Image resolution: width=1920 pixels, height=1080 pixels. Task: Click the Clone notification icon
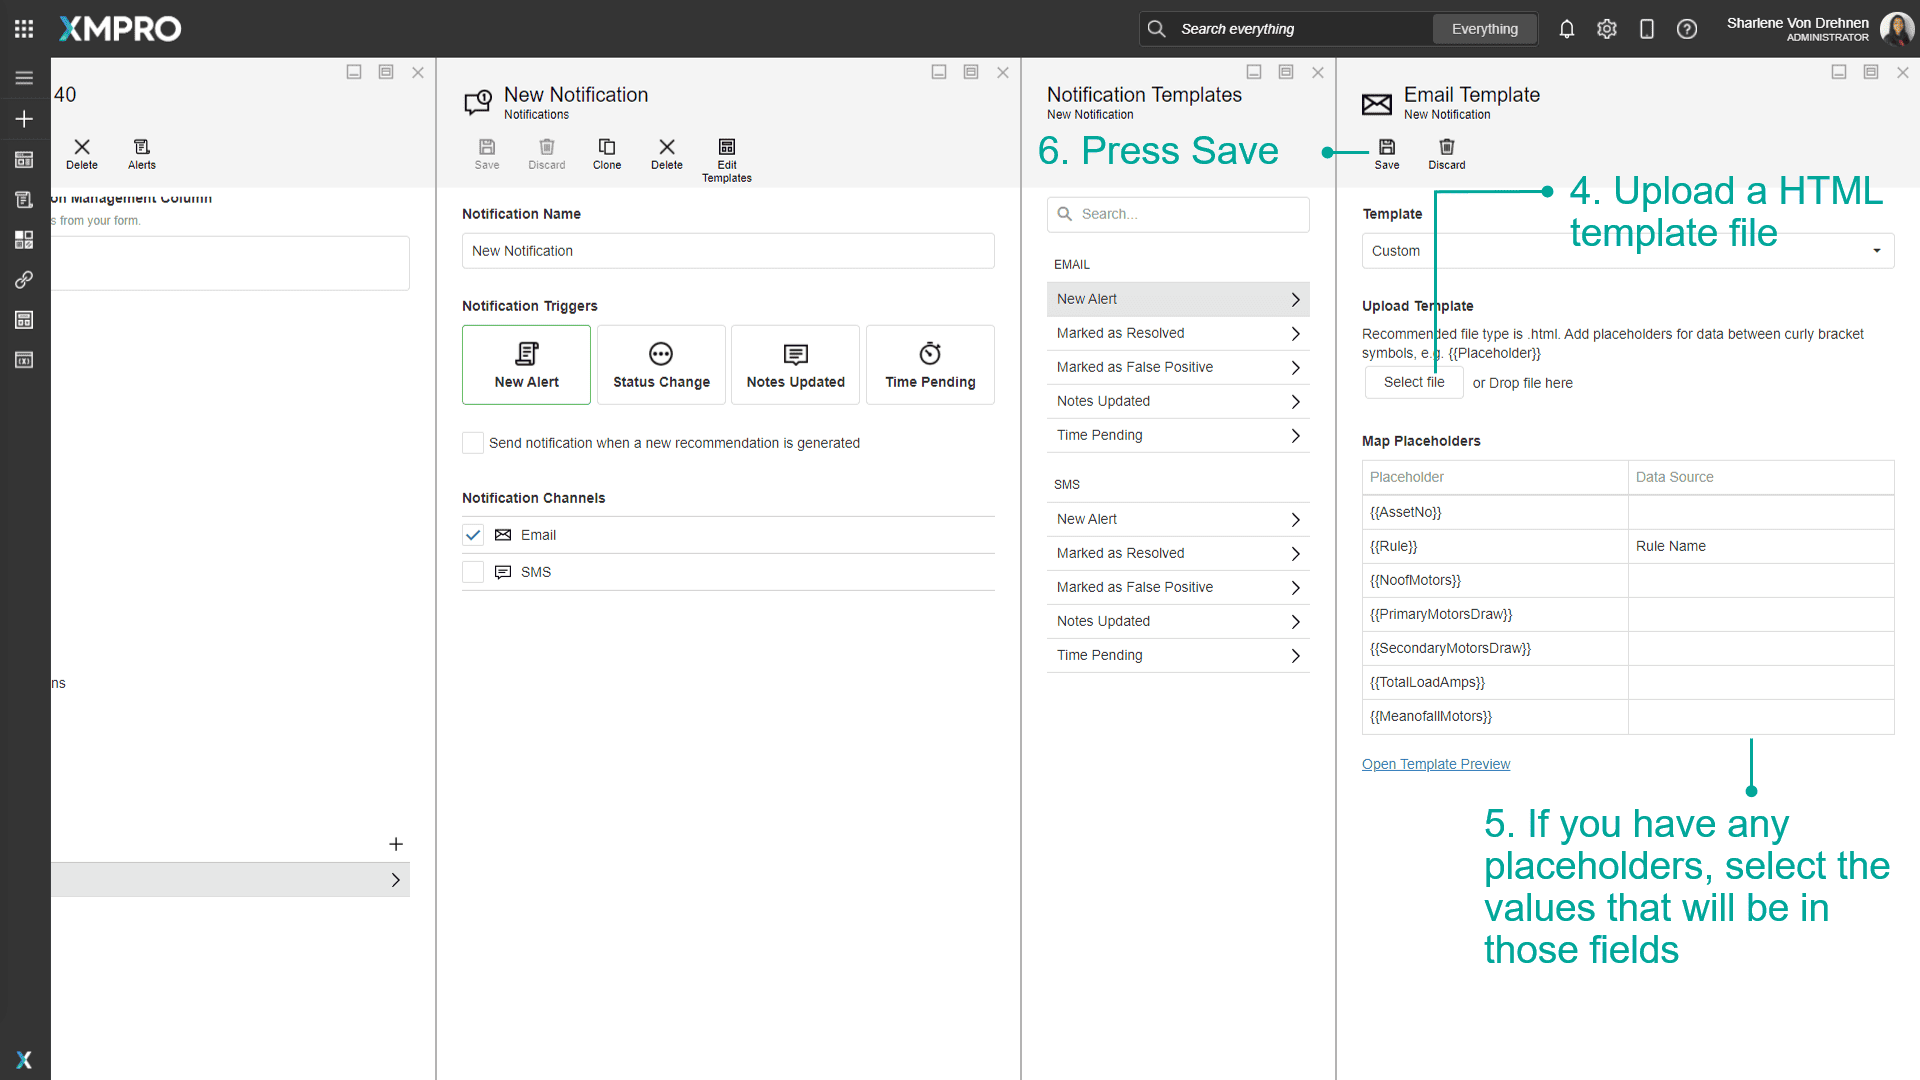(x=606, y=148)
